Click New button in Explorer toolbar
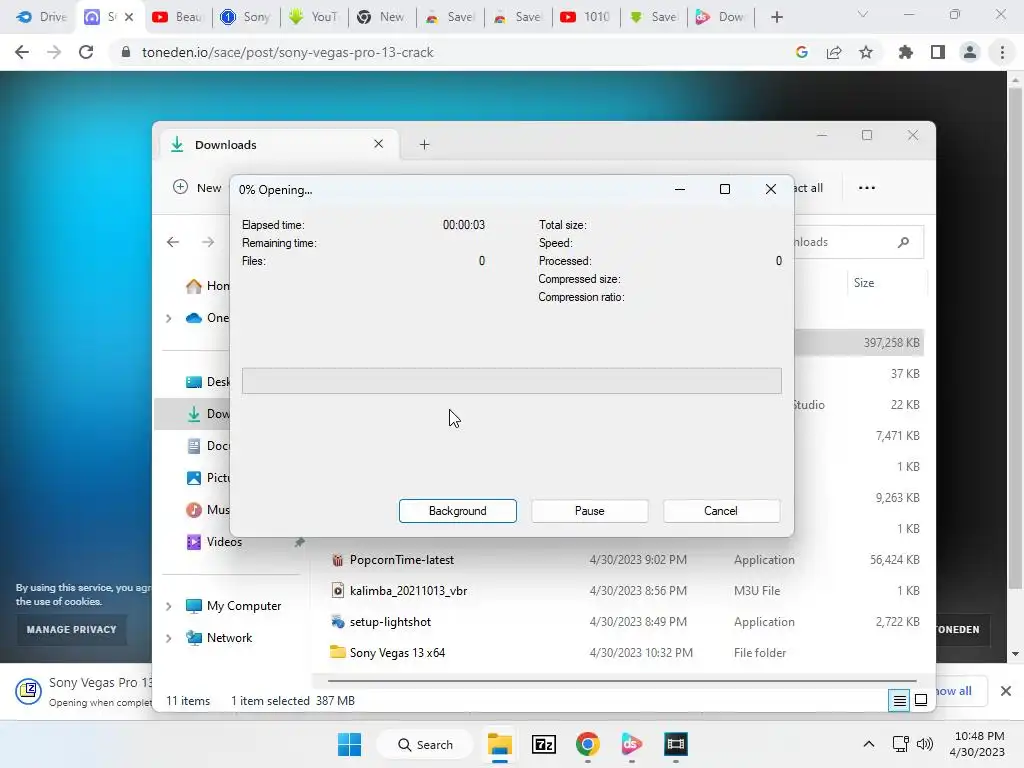Viewport: 1024px width, 768px height. [x=197, y=188]
